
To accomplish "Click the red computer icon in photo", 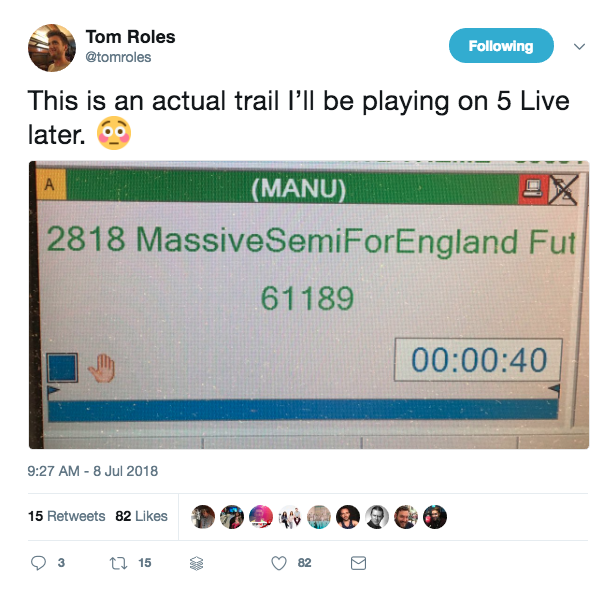I will (533, 189).
